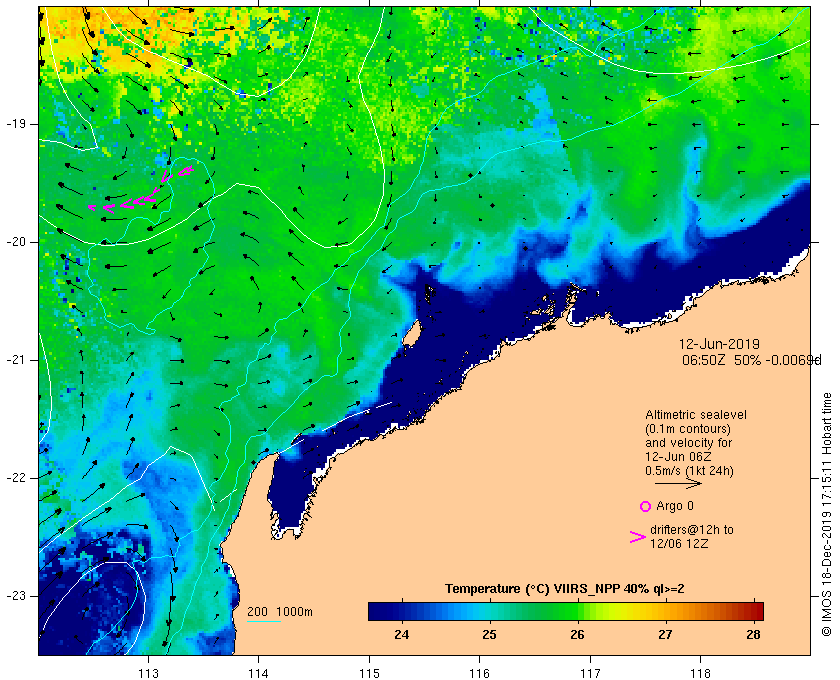Click the Altimetric sealevel label
The width and height of the screenshot is (840, 680).
[x=696, y=415]
